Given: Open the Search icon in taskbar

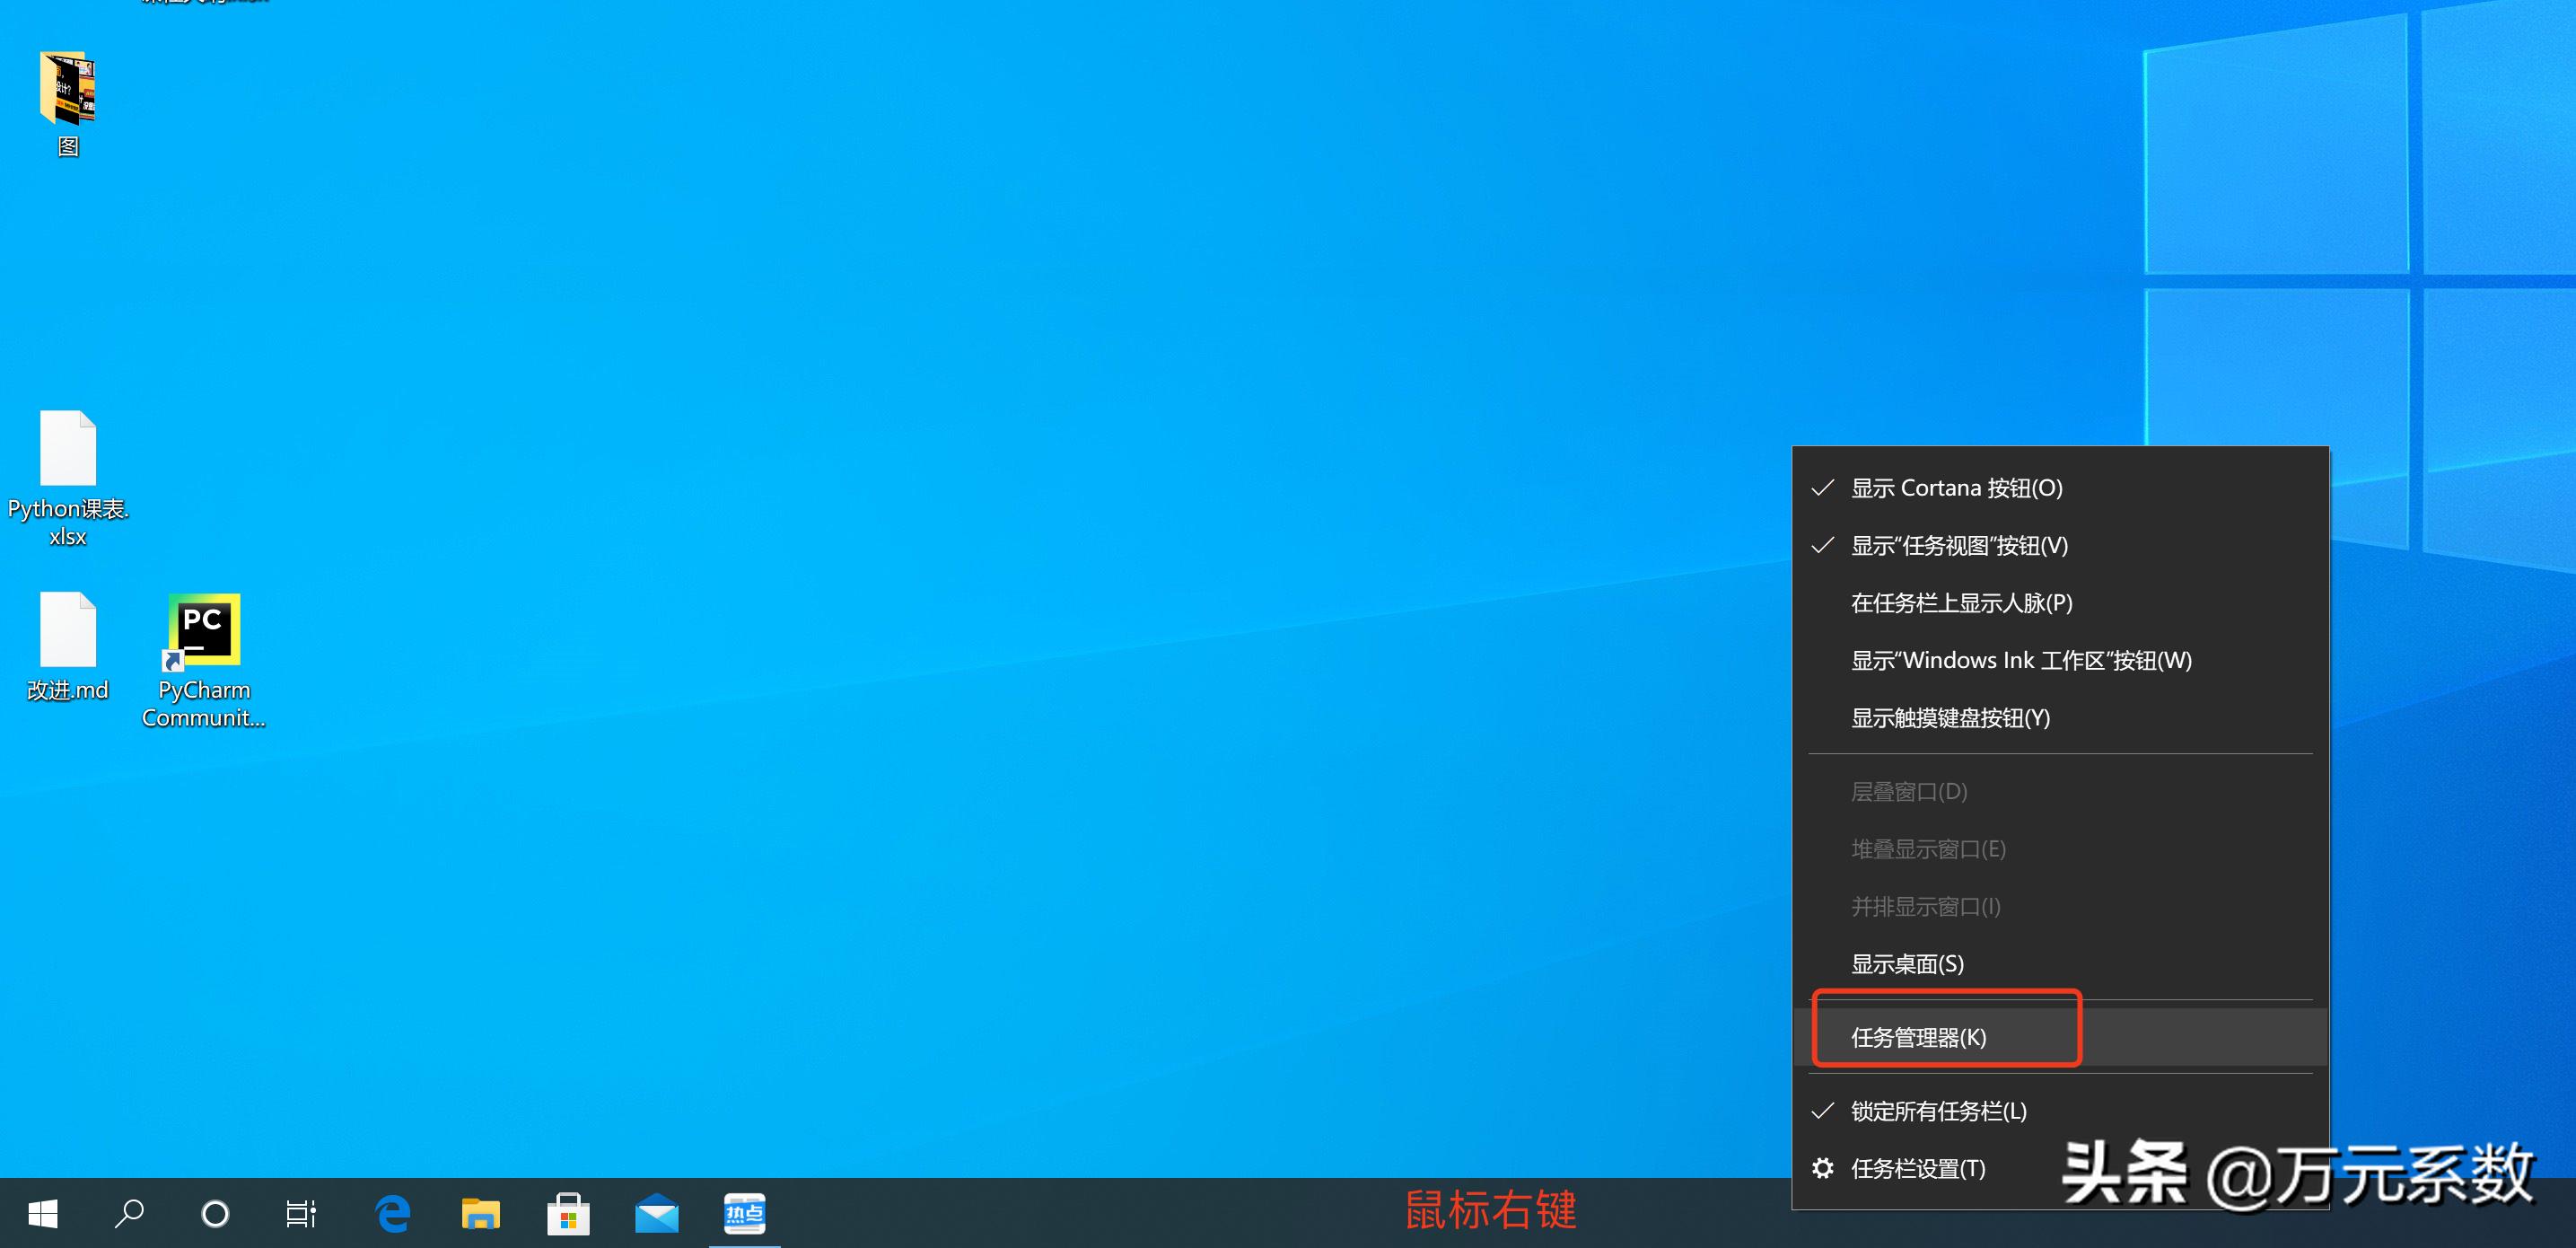Looking at the screenshot, I should coord(130,1213).
